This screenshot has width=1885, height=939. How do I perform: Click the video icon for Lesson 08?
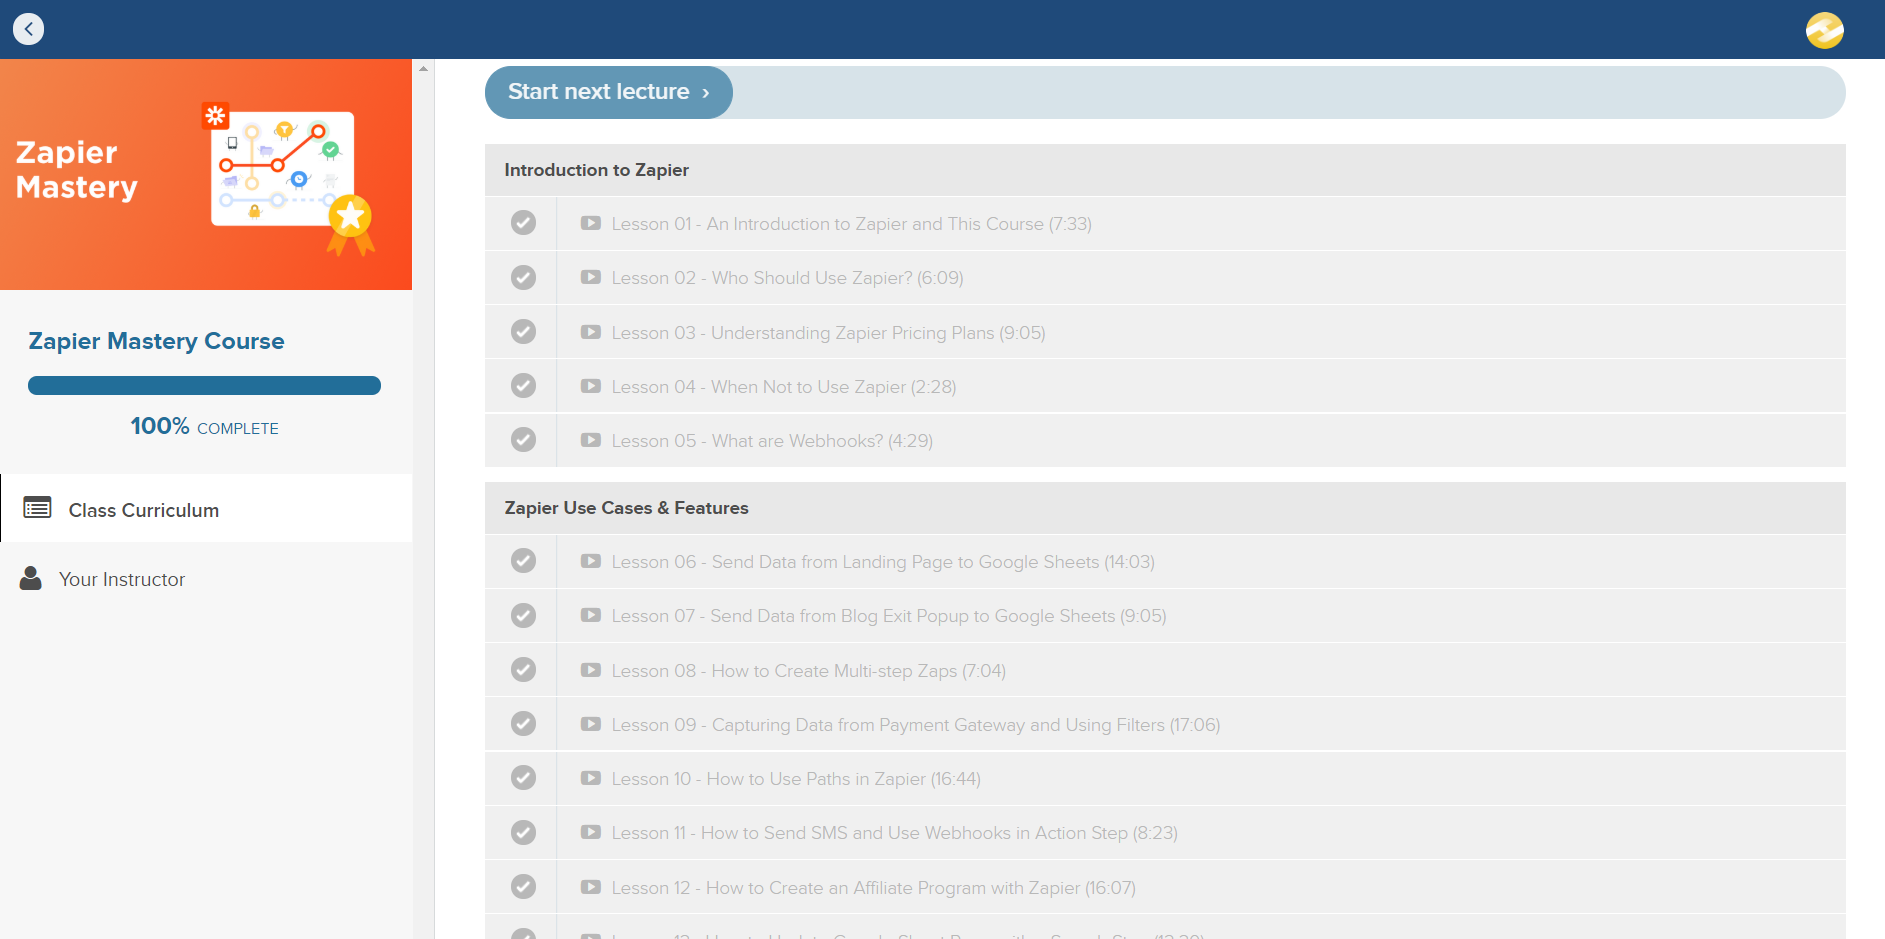591,670
